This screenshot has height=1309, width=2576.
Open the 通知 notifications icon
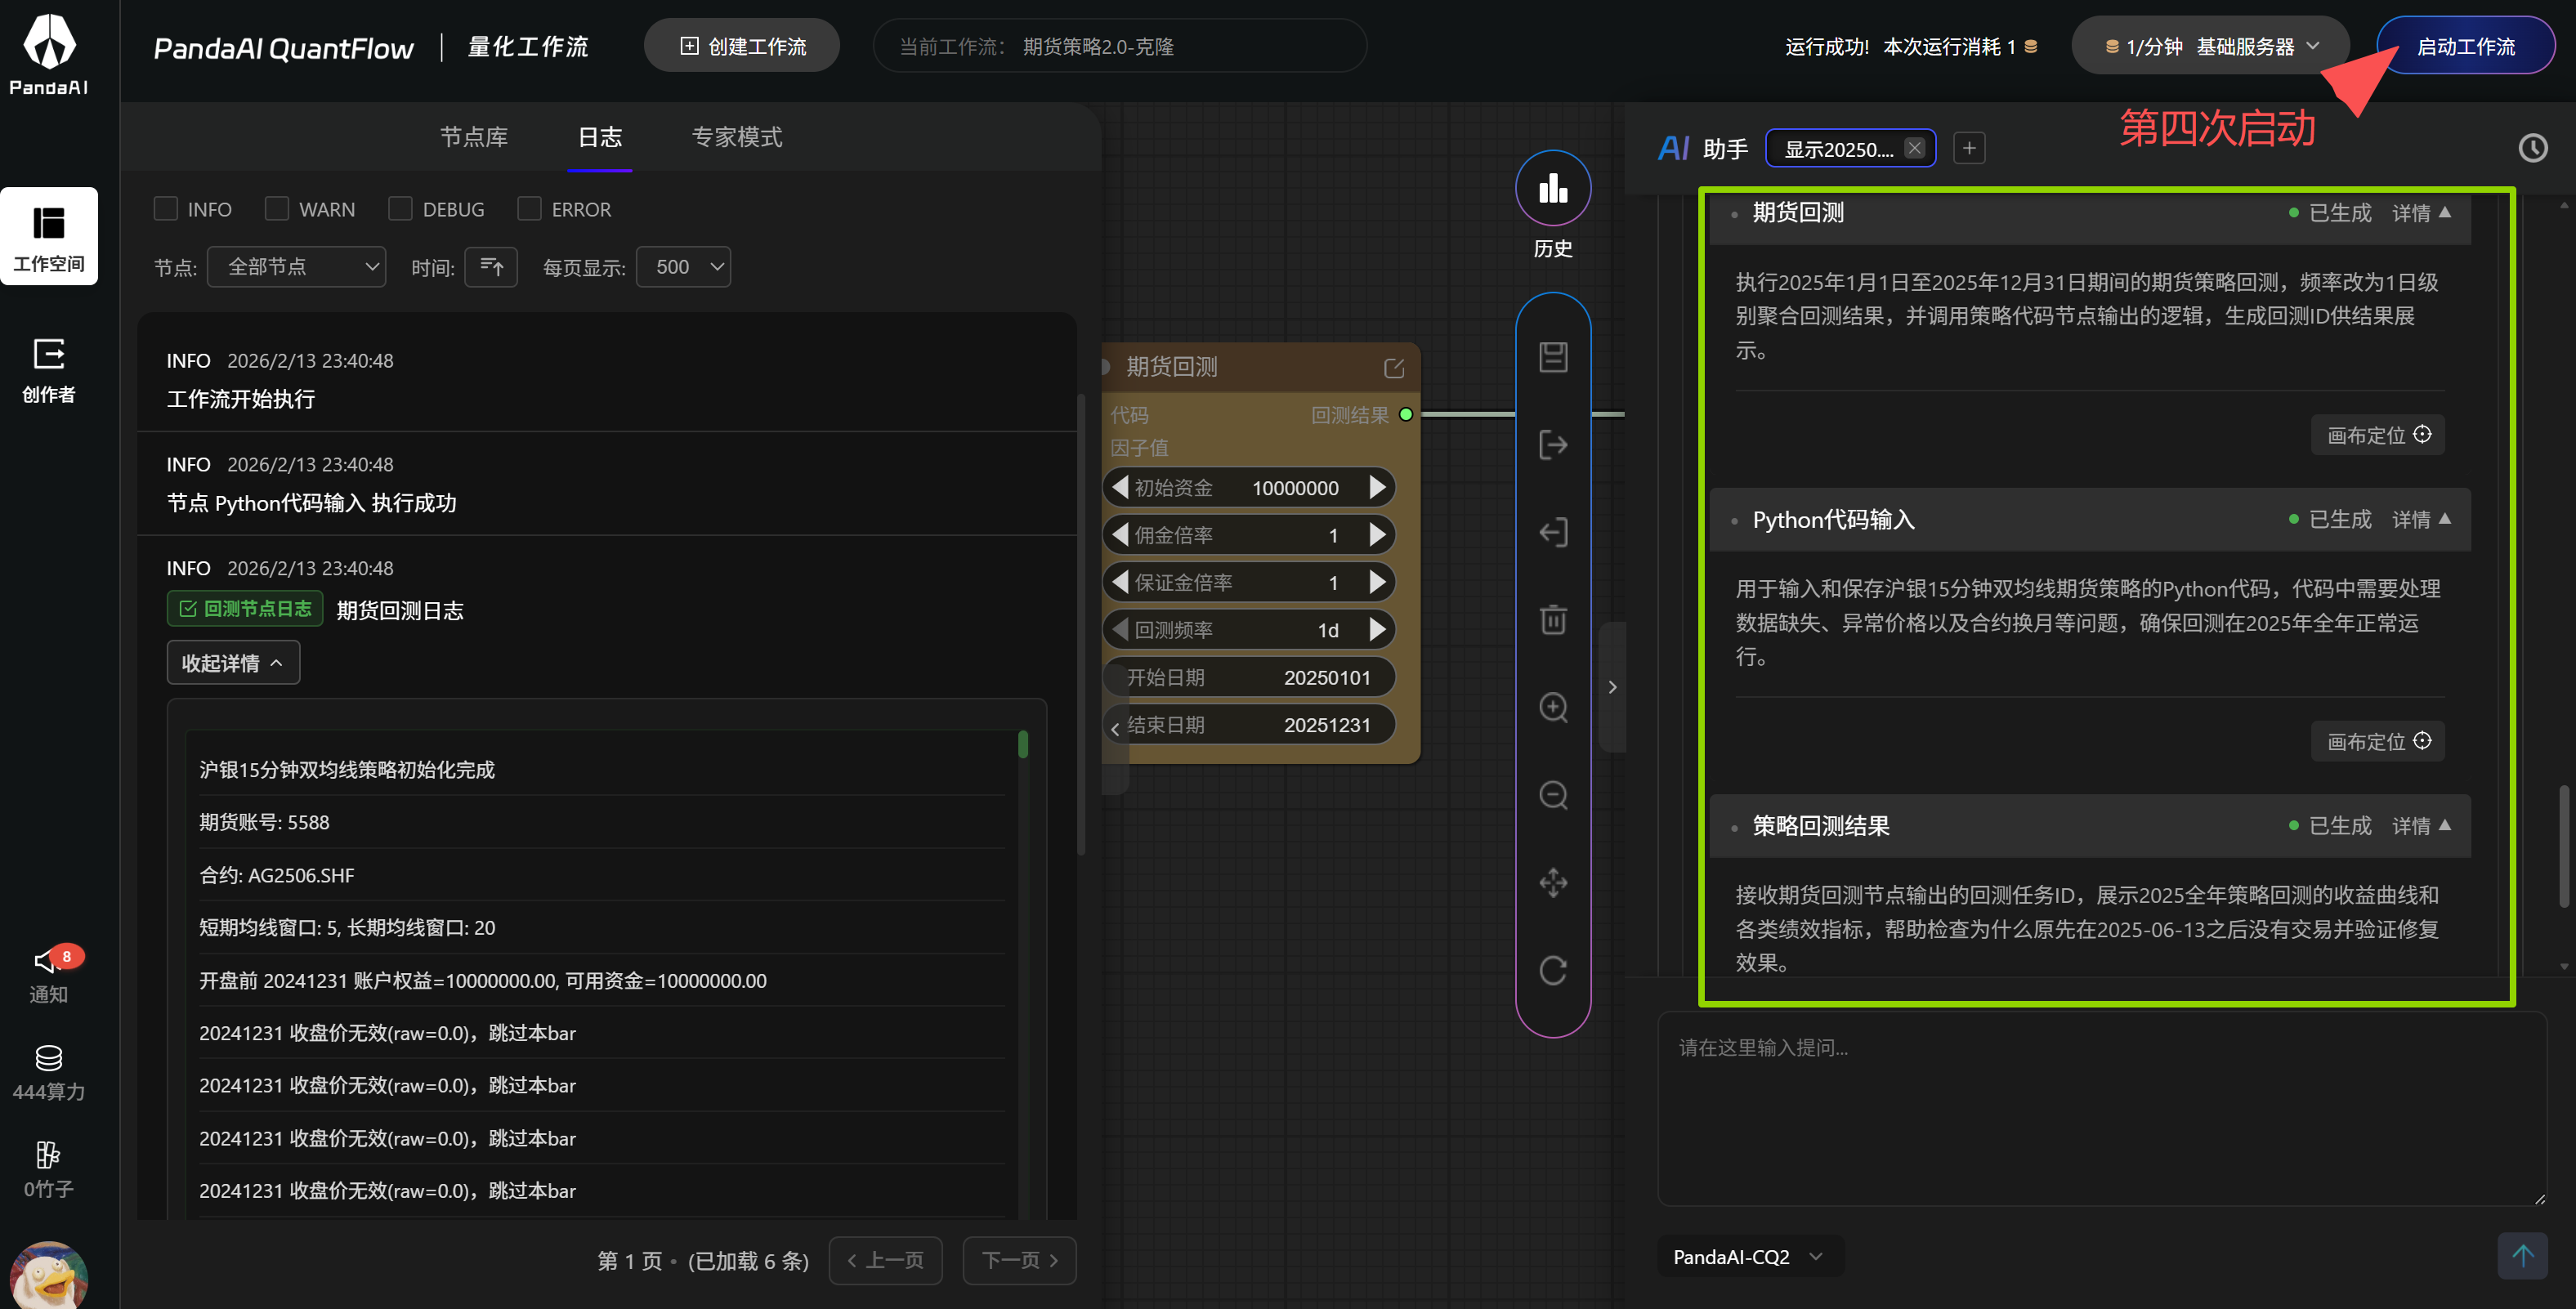[x=49, y=975]
